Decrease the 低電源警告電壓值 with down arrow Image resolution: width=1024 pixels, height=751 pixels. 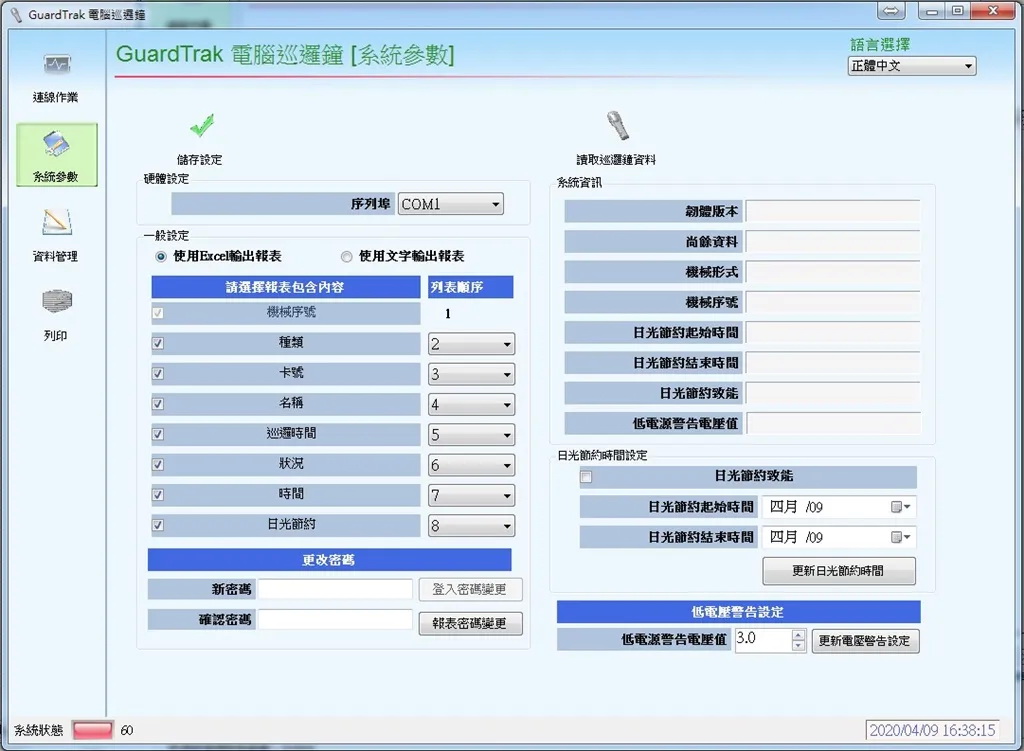799,646
